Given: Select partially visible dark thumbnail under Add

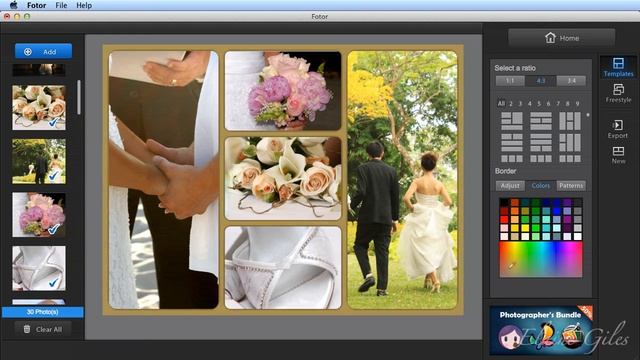Looking at the screenshot, I should click(x=39, y=70).
